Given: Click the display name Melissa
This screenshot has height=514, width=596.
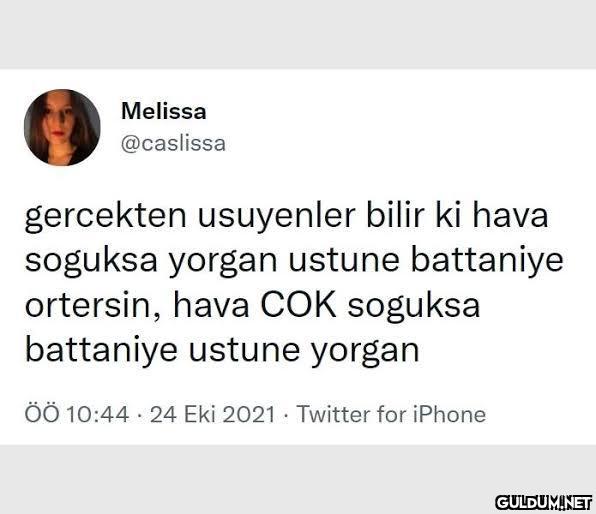Looking at the screenshot, I should (164, 111).
